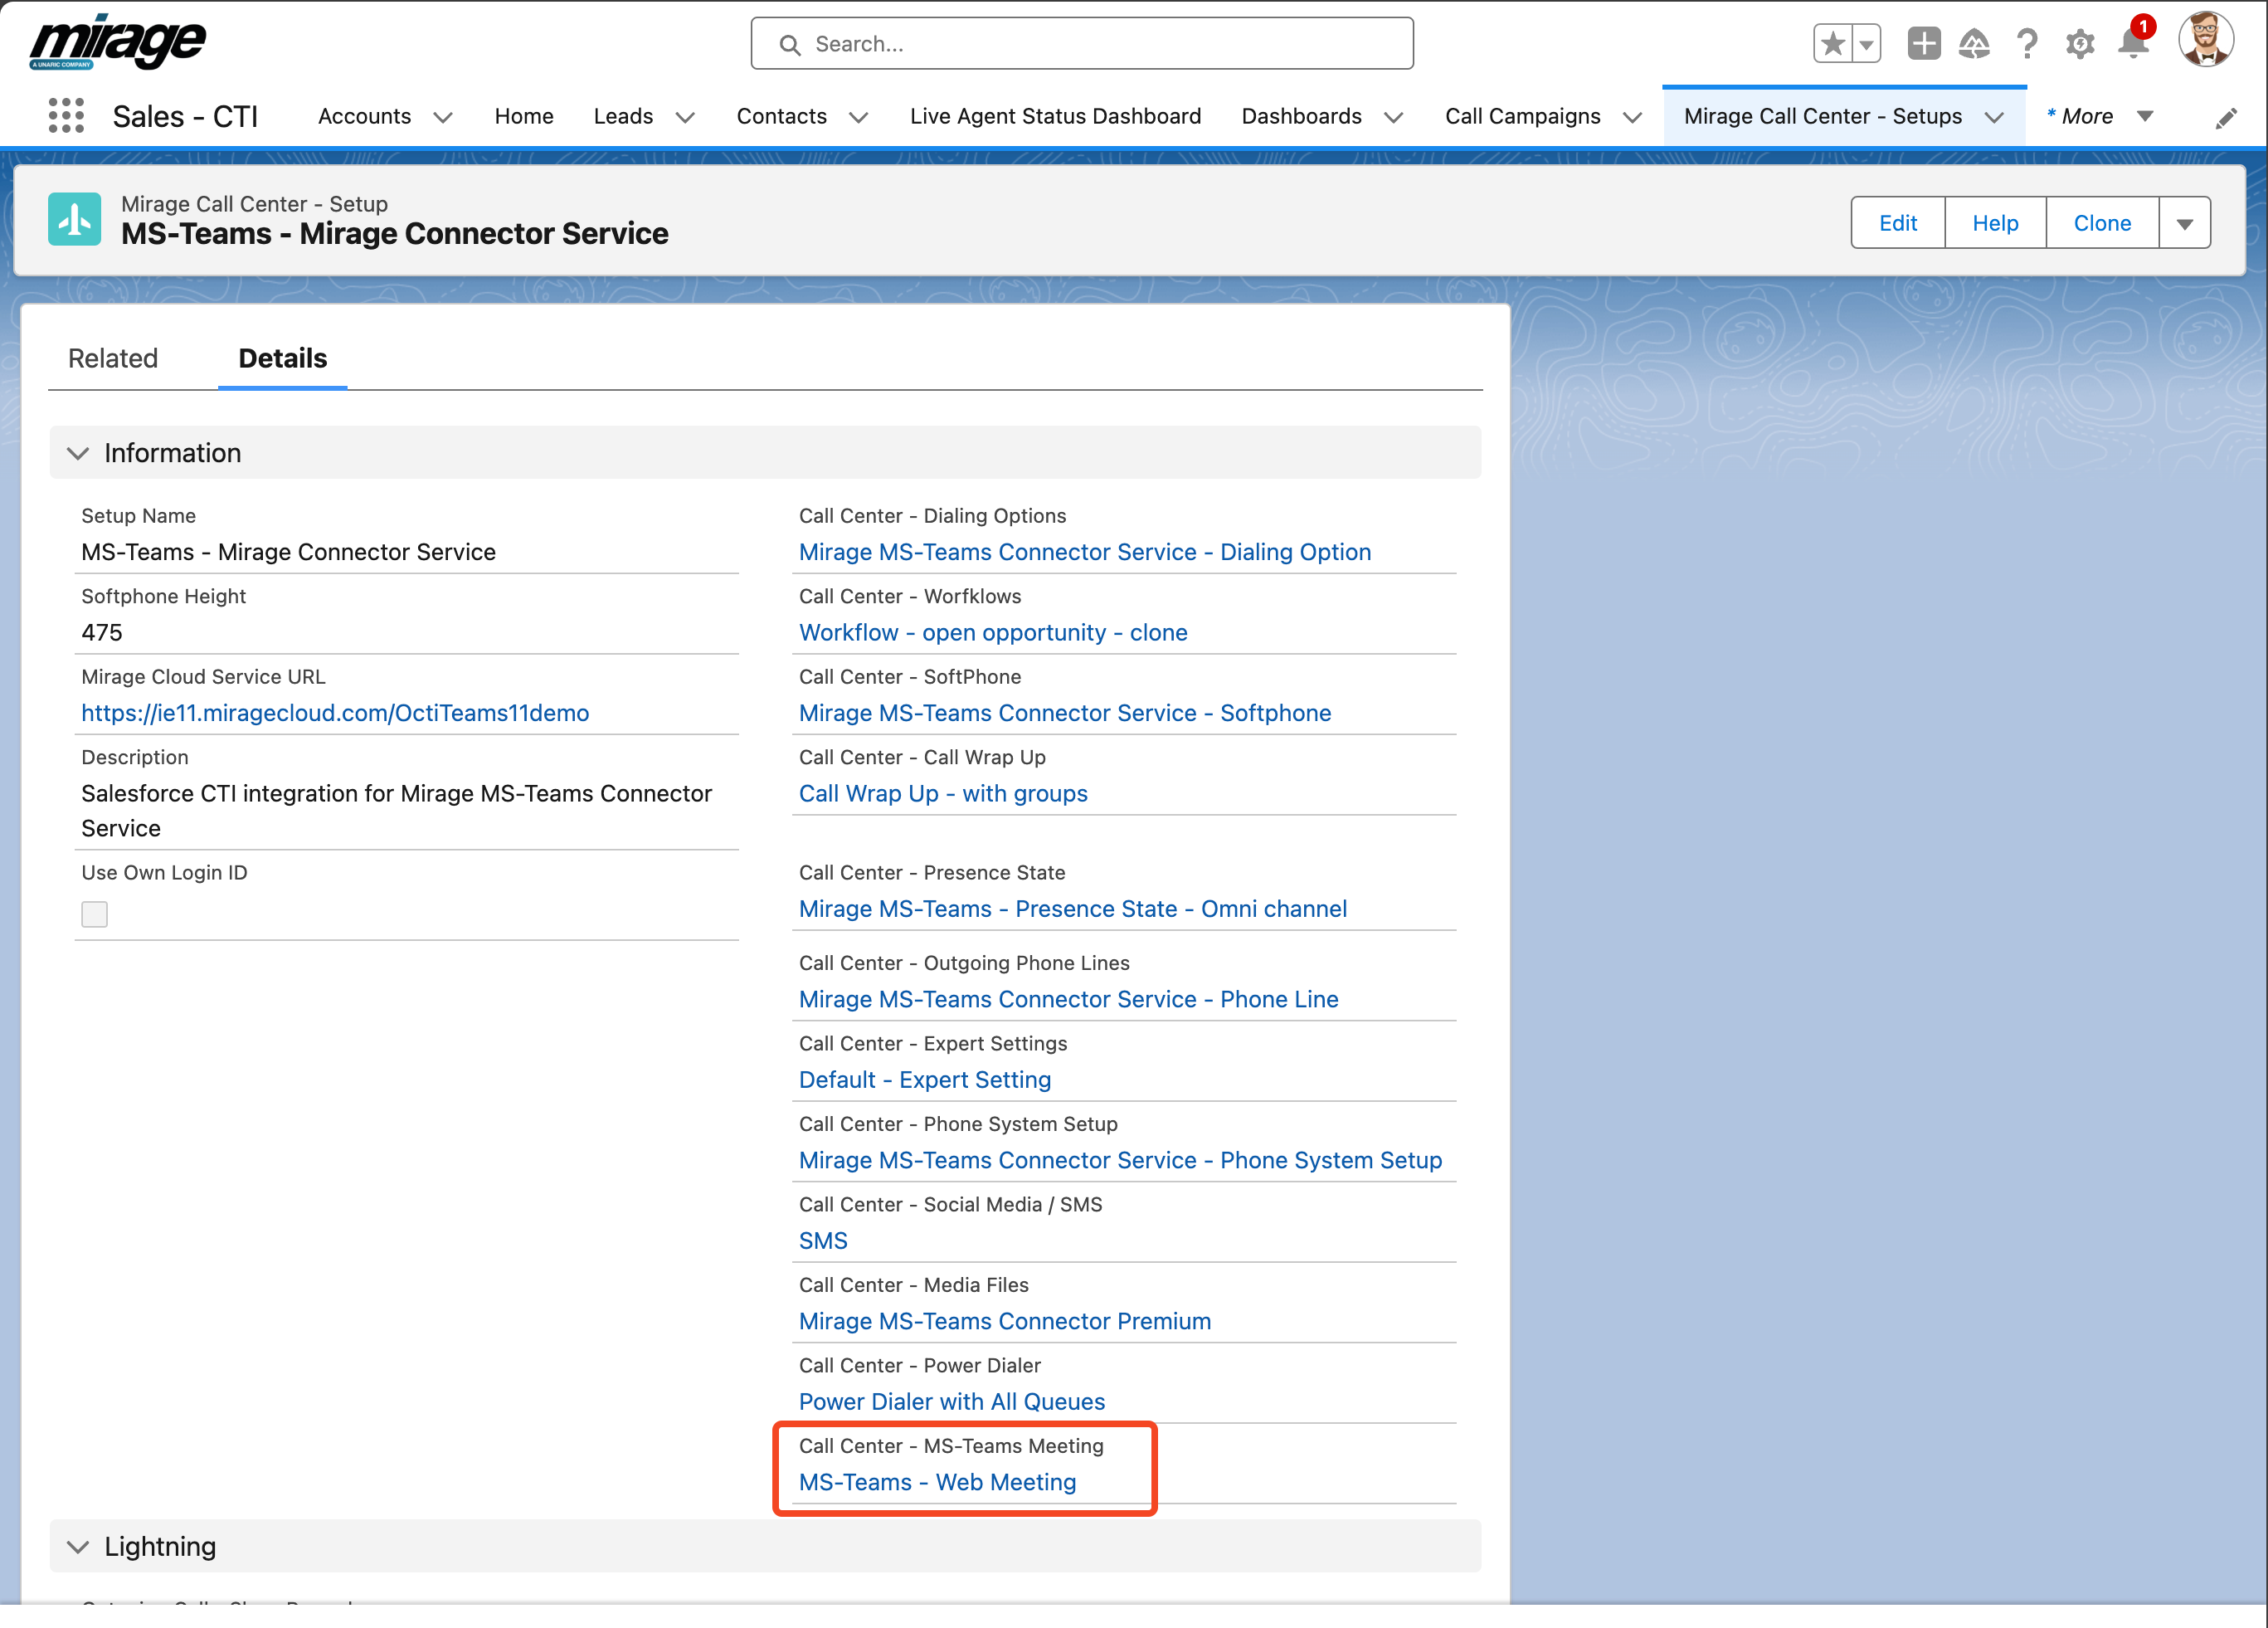
Task: Open the Connector Service - Phone Line link
Action: (x=1068, y=999)
